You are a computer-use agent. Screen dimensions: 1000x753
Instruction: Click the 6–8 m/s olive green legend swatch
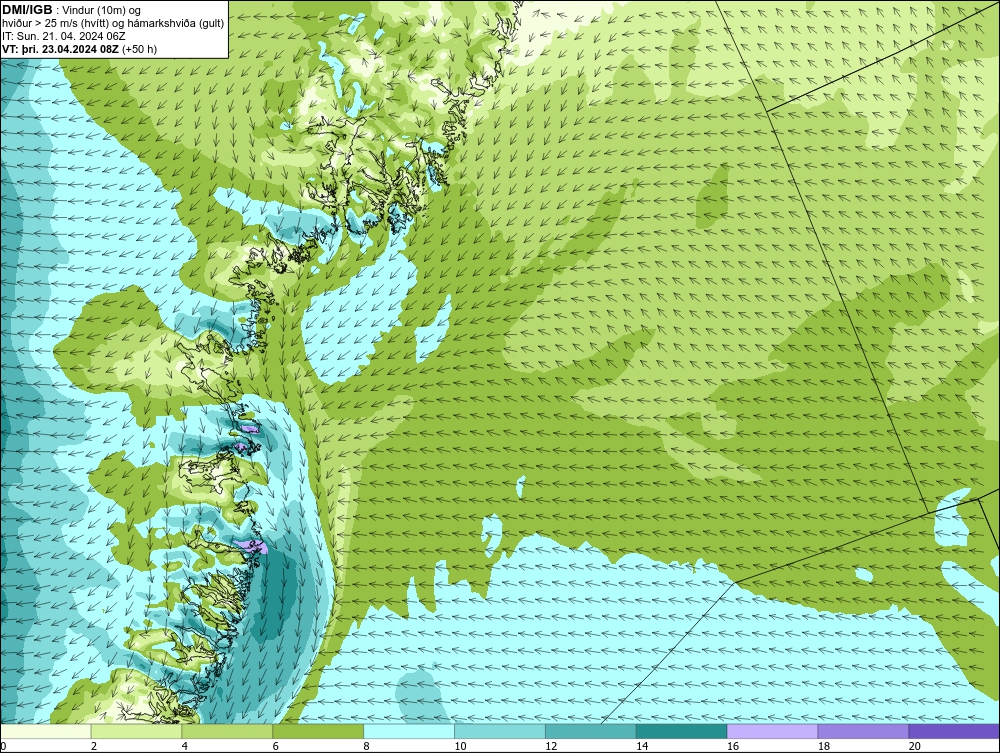tap(318, 731)
